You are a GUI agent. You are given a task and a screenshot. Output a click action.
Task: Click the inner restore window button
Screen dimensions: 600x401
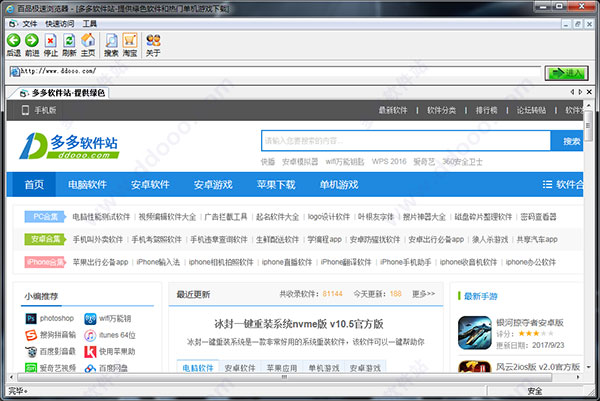point(578,24)
